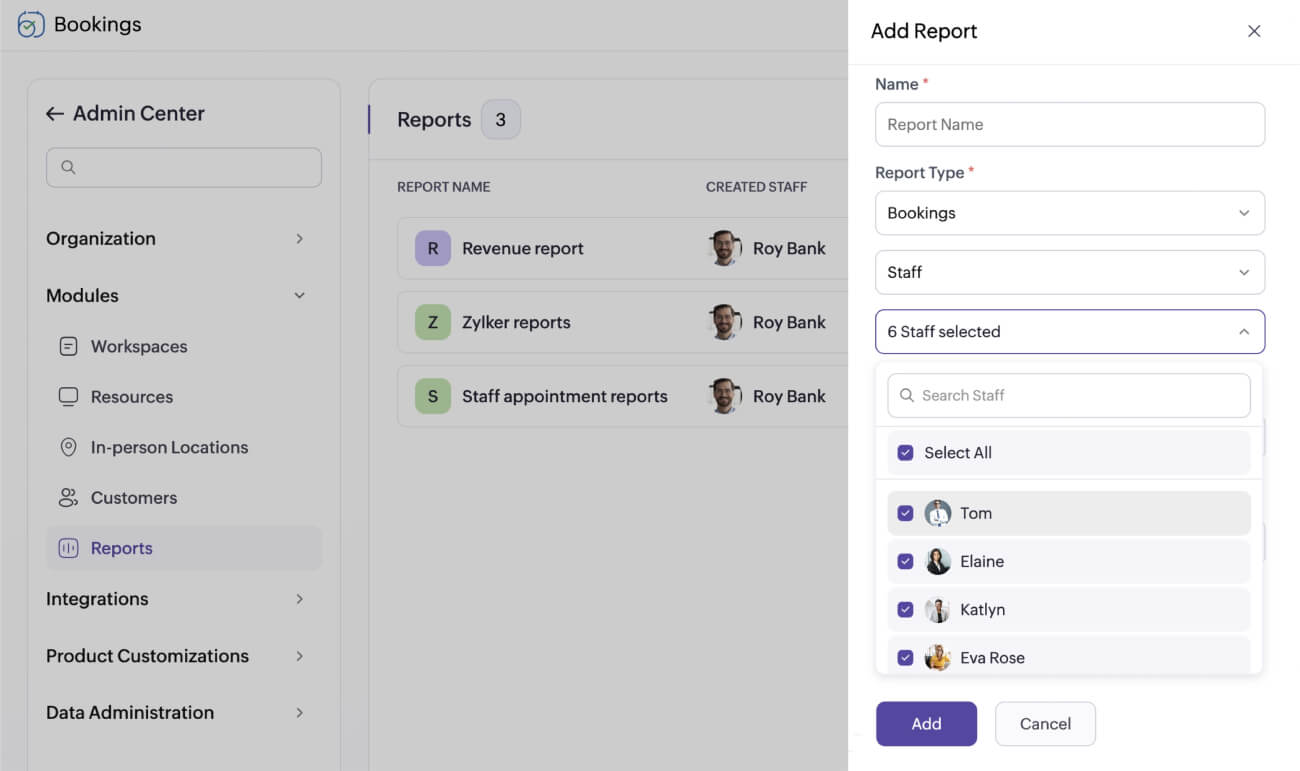This screenshot has height=771, width=1300.
Task: Cancel the Add Report form
Action: pyautogui.click(x=1045, y=723)
